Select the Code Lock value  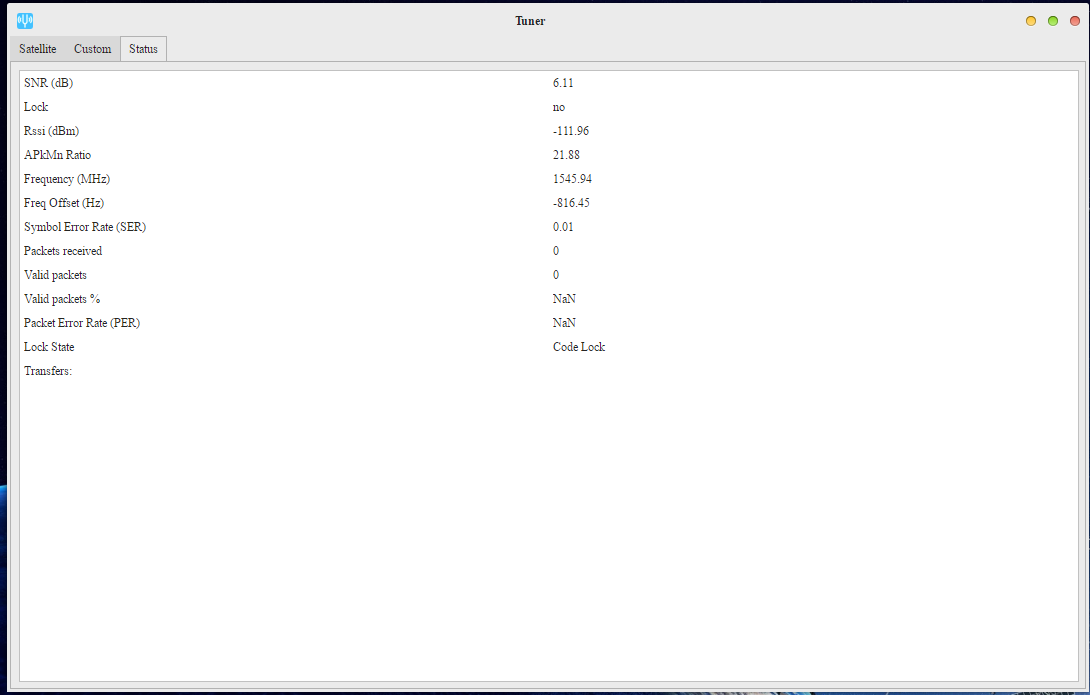(579, 347)
